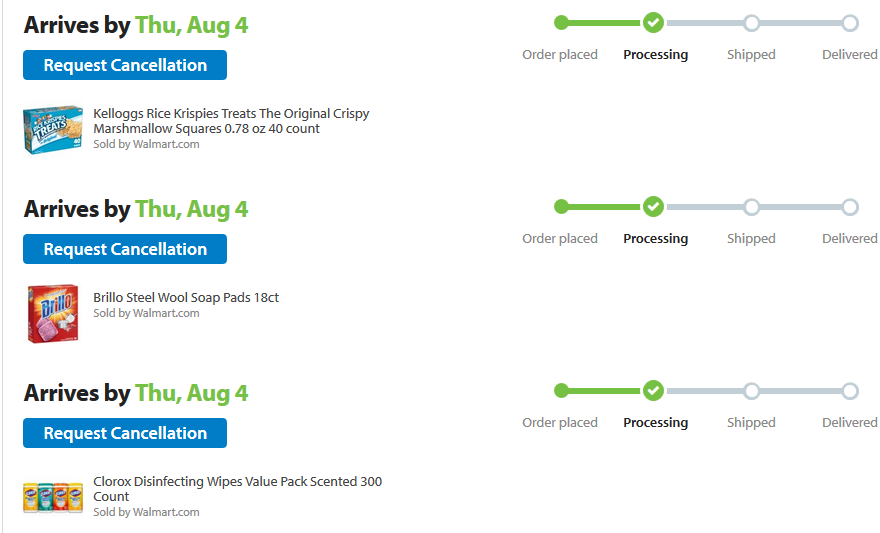Click the green progress bar segment on Brillo order
Screen dimensions: 880x533
[603, 207]
